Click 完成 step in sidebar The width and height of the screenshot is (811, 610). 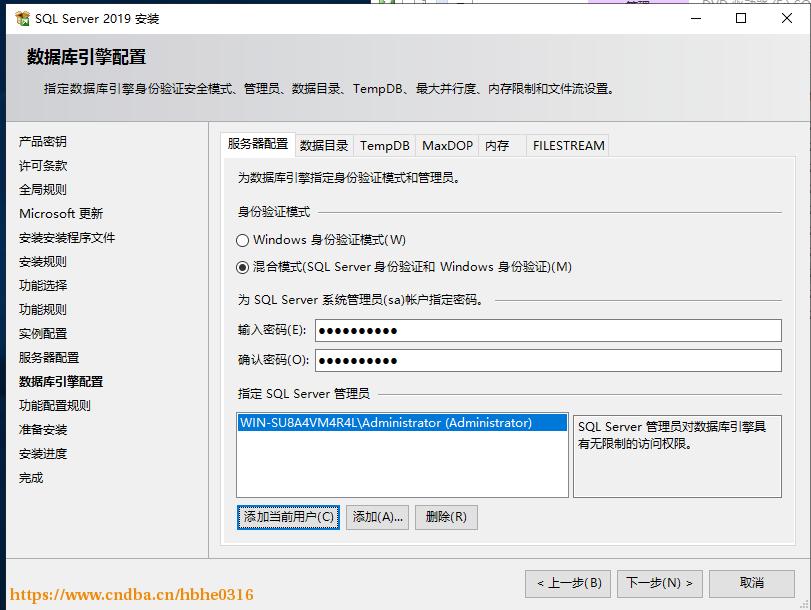coord(31,478)
